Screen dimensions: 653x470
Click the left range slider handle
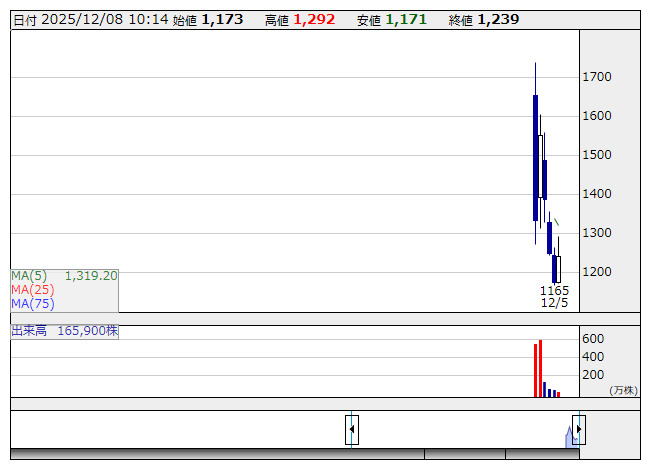point(352,430)
